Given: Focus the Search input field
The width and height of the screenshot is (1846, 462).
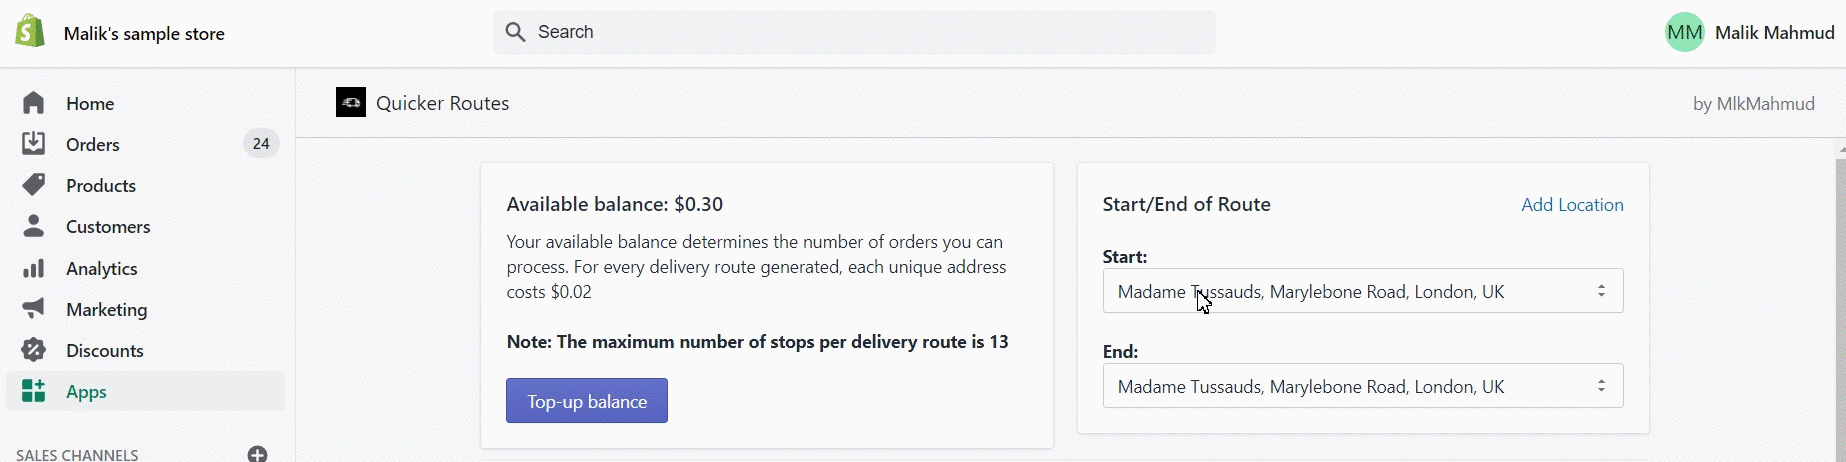Looking at the screenshot, I should [855, 32].
